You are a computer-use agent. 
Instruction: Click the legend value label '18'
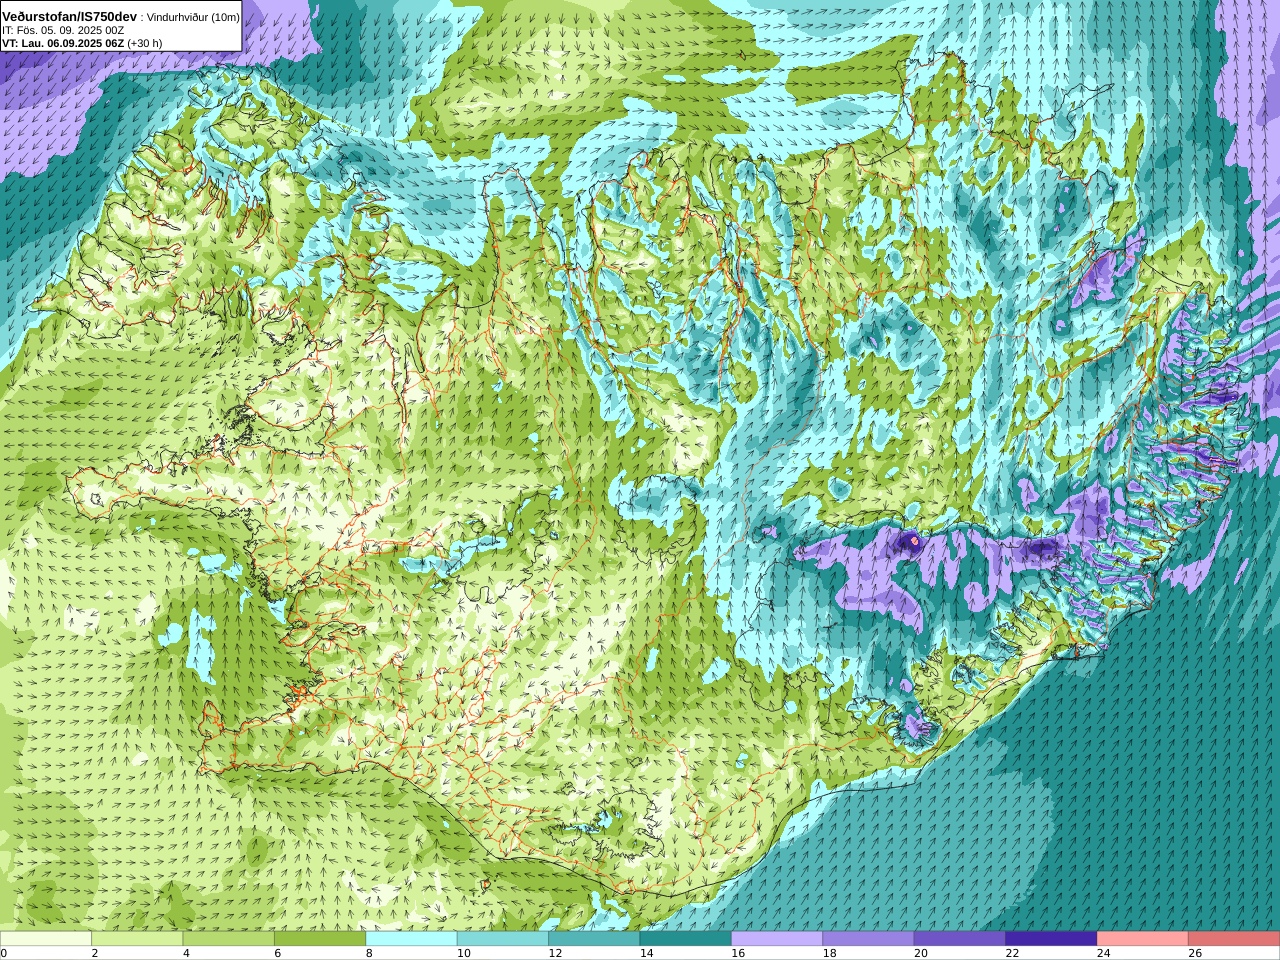point(829,953)
